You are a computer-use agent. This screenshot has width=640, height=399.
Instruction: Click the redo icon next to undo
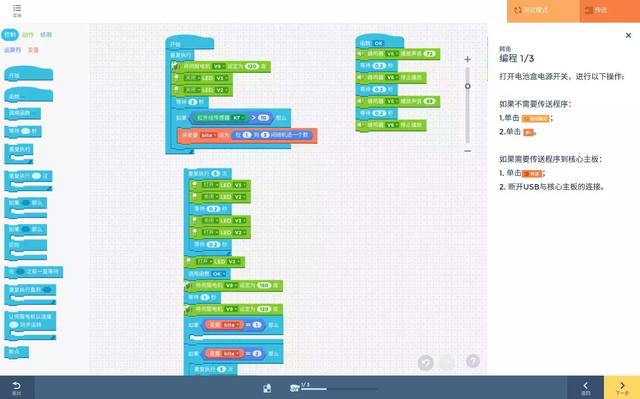447,362
